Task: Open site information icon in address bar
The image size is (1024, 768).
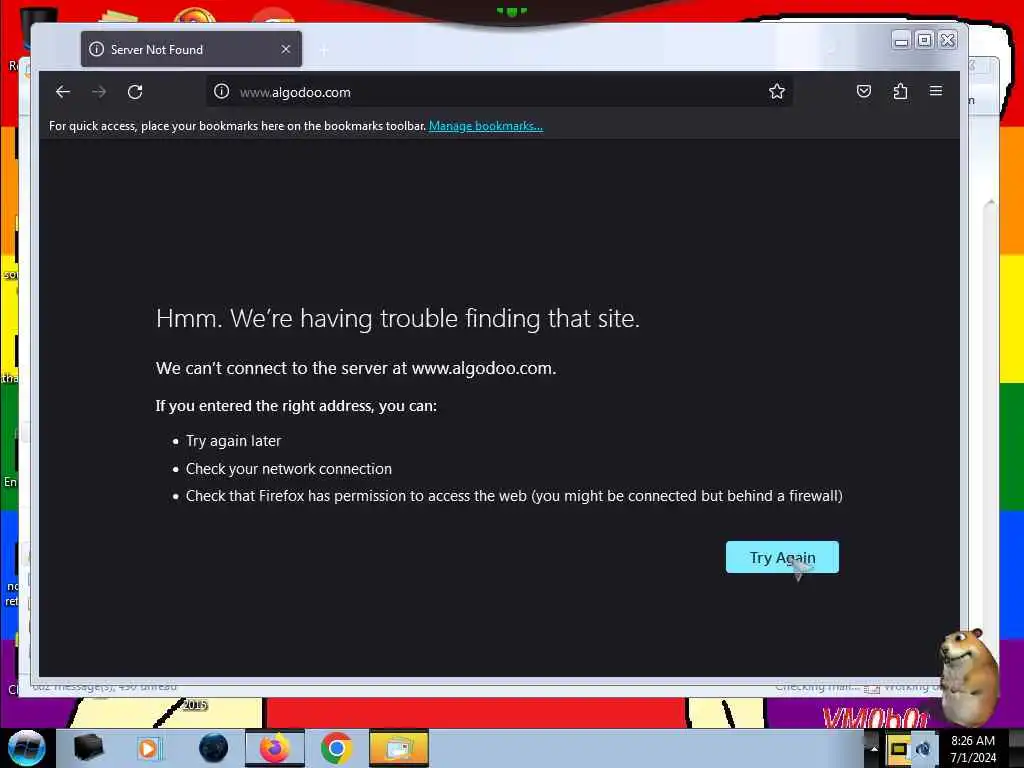Action: (222, 91)
